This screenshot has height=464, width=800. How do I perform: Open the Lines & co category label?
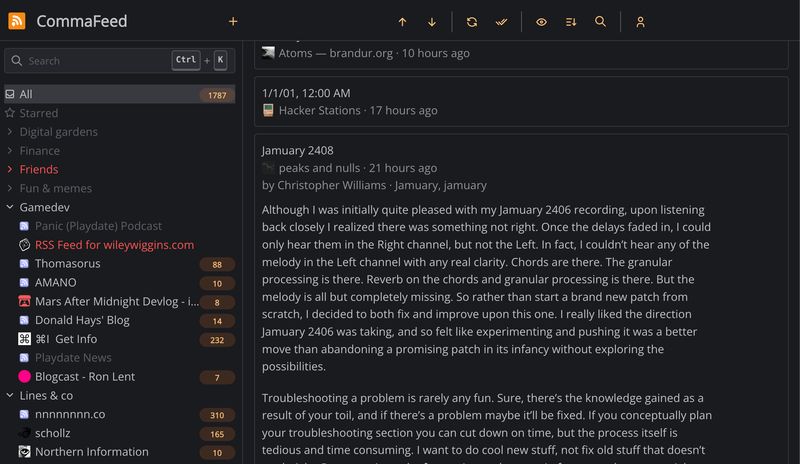point(46,395)
